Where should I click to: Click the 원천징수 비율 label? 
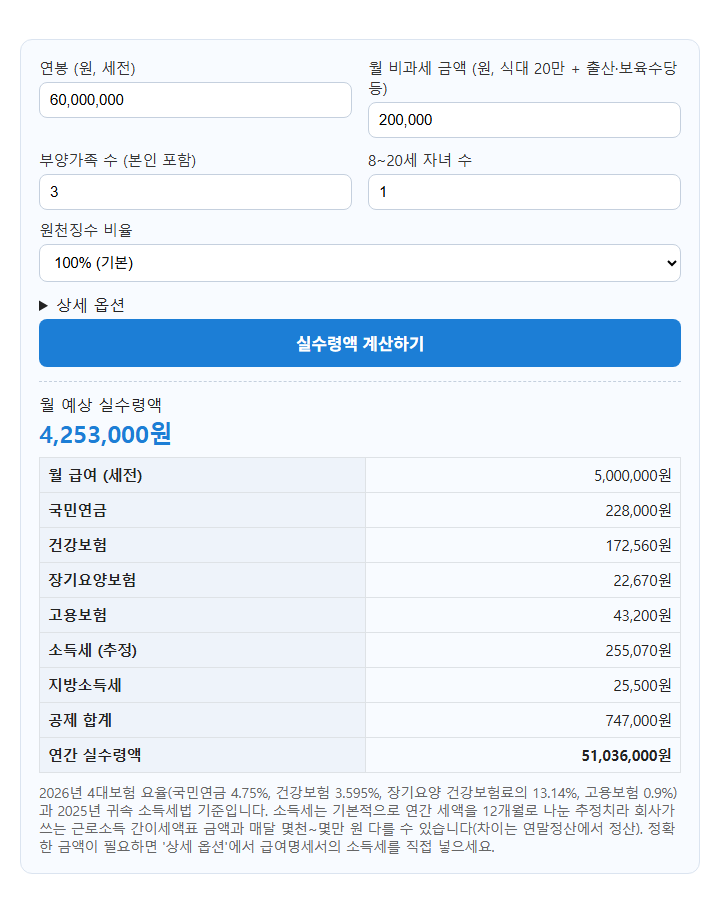(86, 231)
